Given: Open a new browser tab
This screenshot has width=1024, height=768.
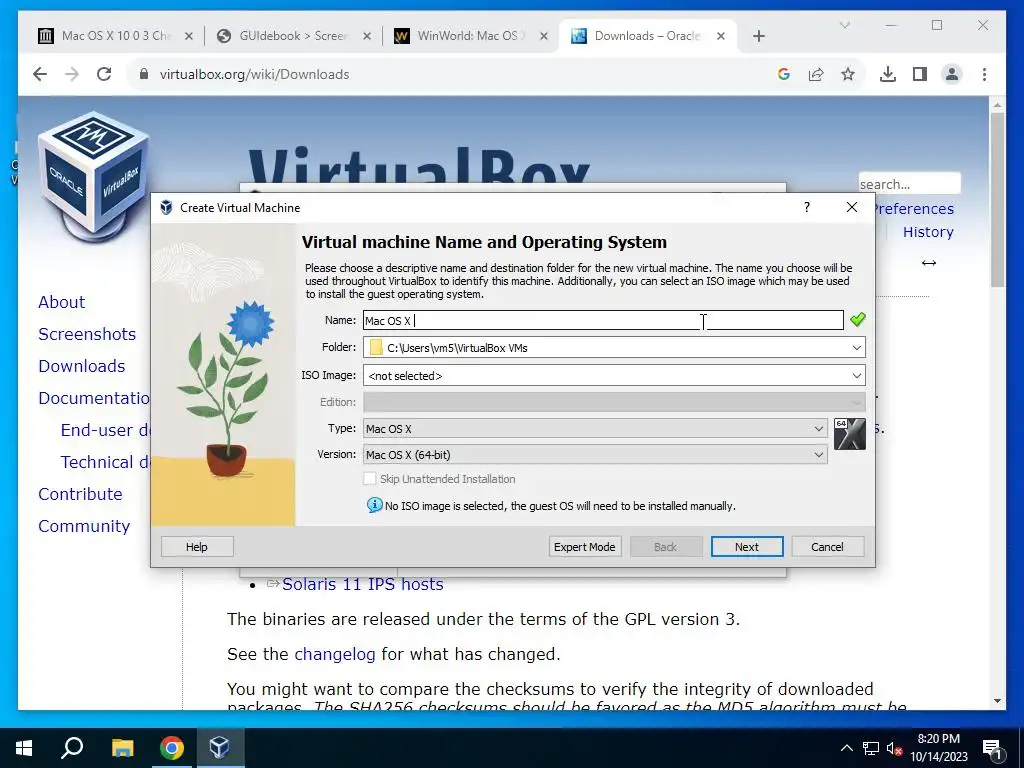Looking at the screenshot, I should tap(758, 36).
